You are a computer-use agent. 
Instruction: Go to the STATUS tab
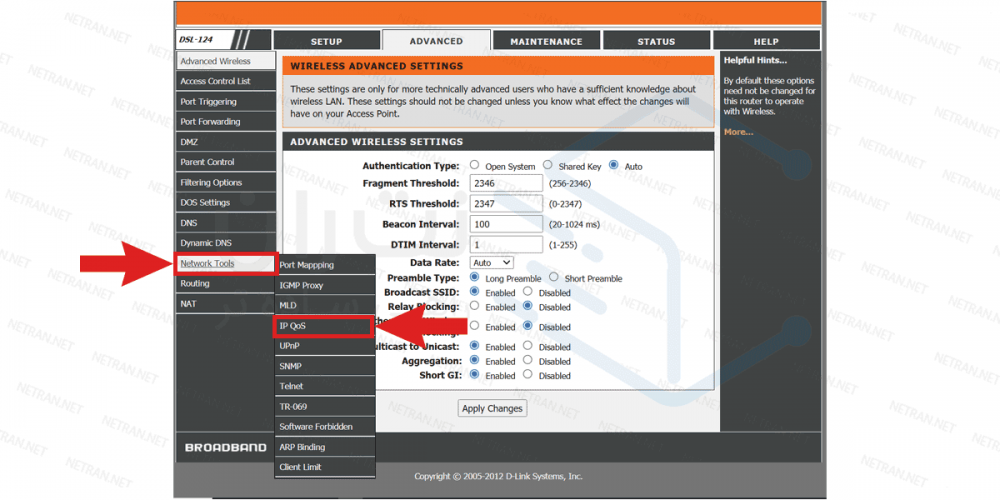pyautogui.click(x=656, y=41)
